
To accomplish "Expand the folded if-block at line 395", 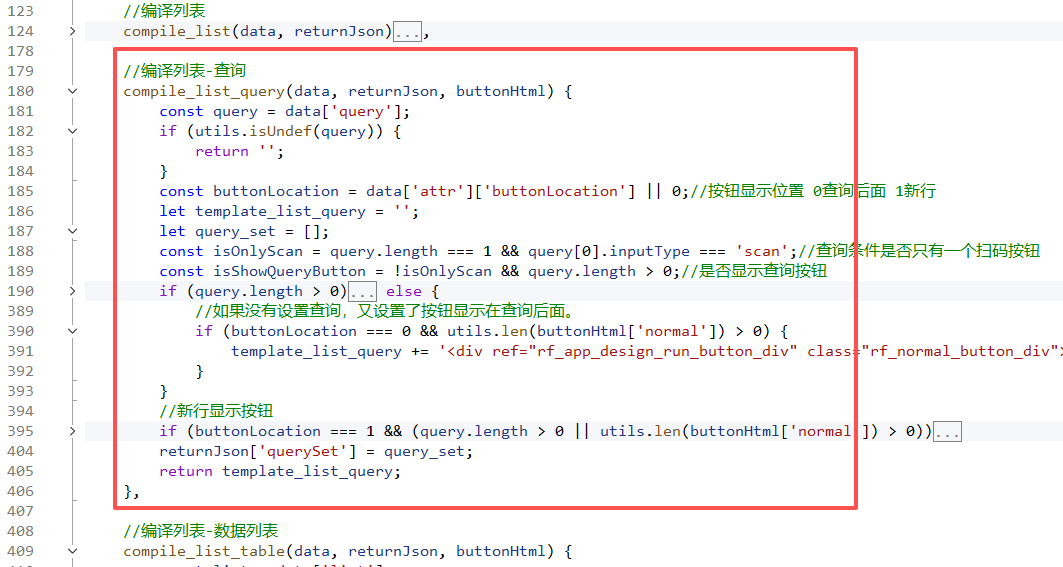I will [x=72, y=431].
